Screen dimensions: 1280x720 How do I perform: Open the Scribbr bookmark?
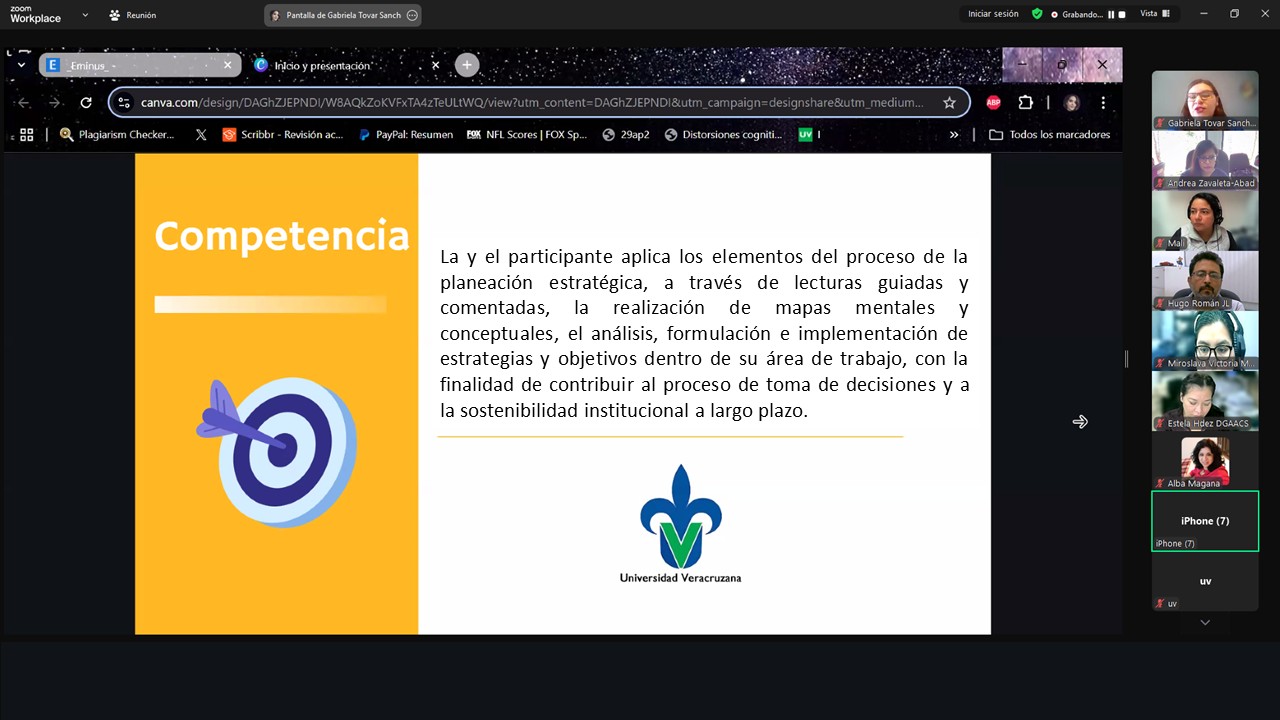(x=283, y=134)
